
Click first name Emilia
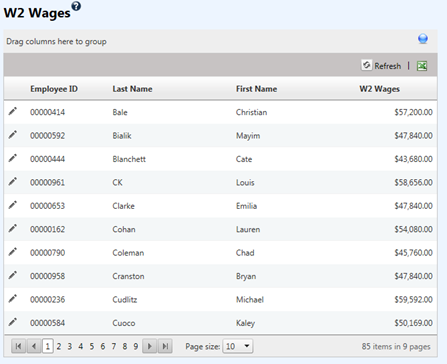coord(246,206)
